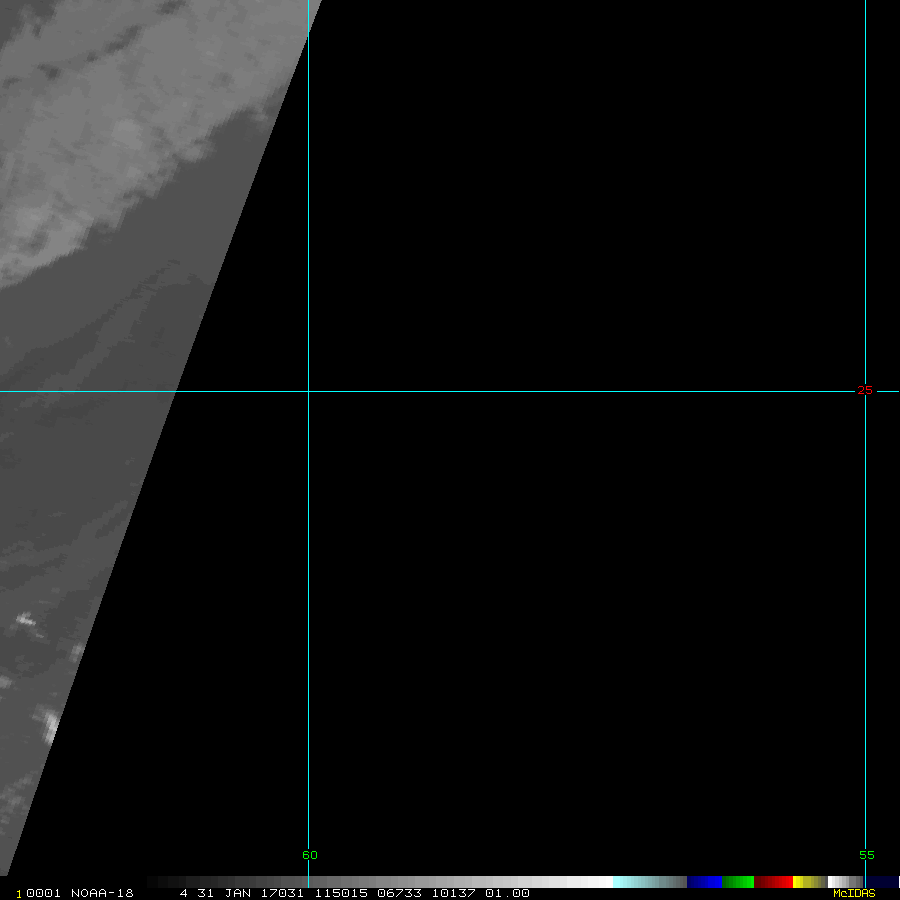Click the yellow frame indicator 1
The height and width of the screenshot is (900, 900).
(x=19, y=894)
